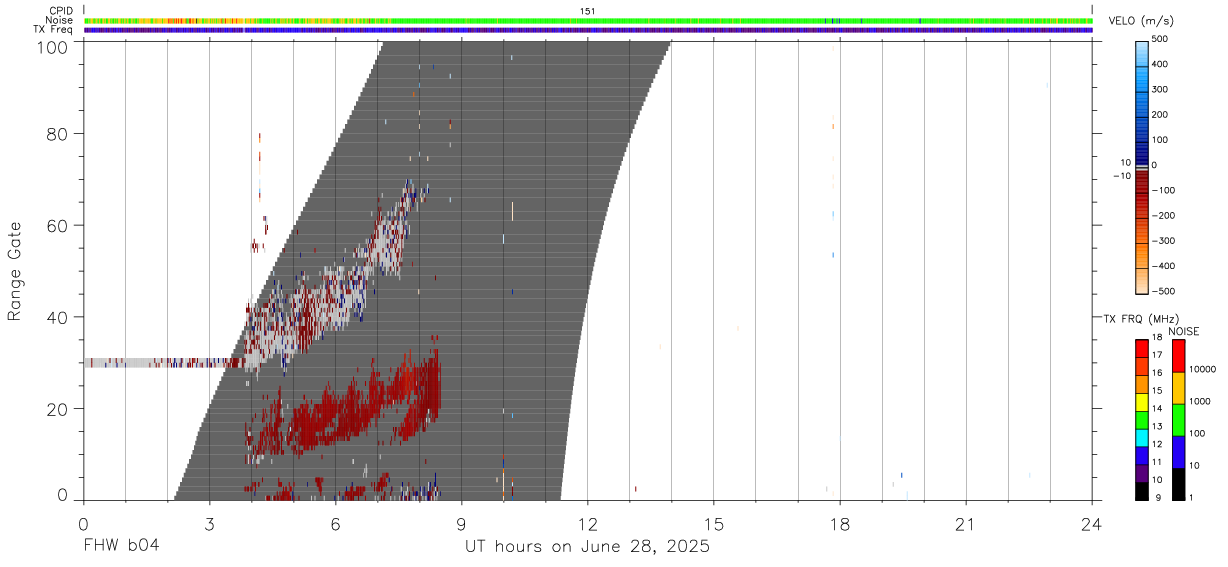
Task: Click x-axis tick label 24
Action: pos(1092,524)
